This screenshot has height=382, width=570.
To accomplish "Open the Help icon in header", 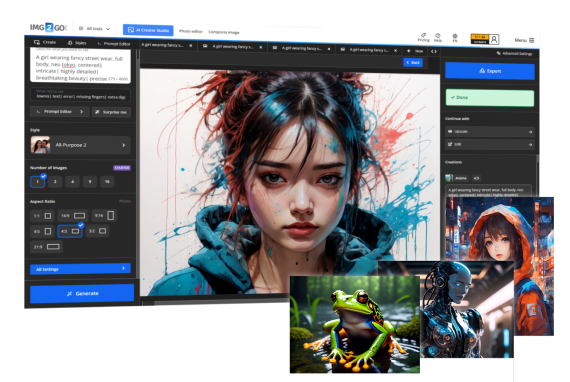I will pyautogui.click(x=438, y=35).
